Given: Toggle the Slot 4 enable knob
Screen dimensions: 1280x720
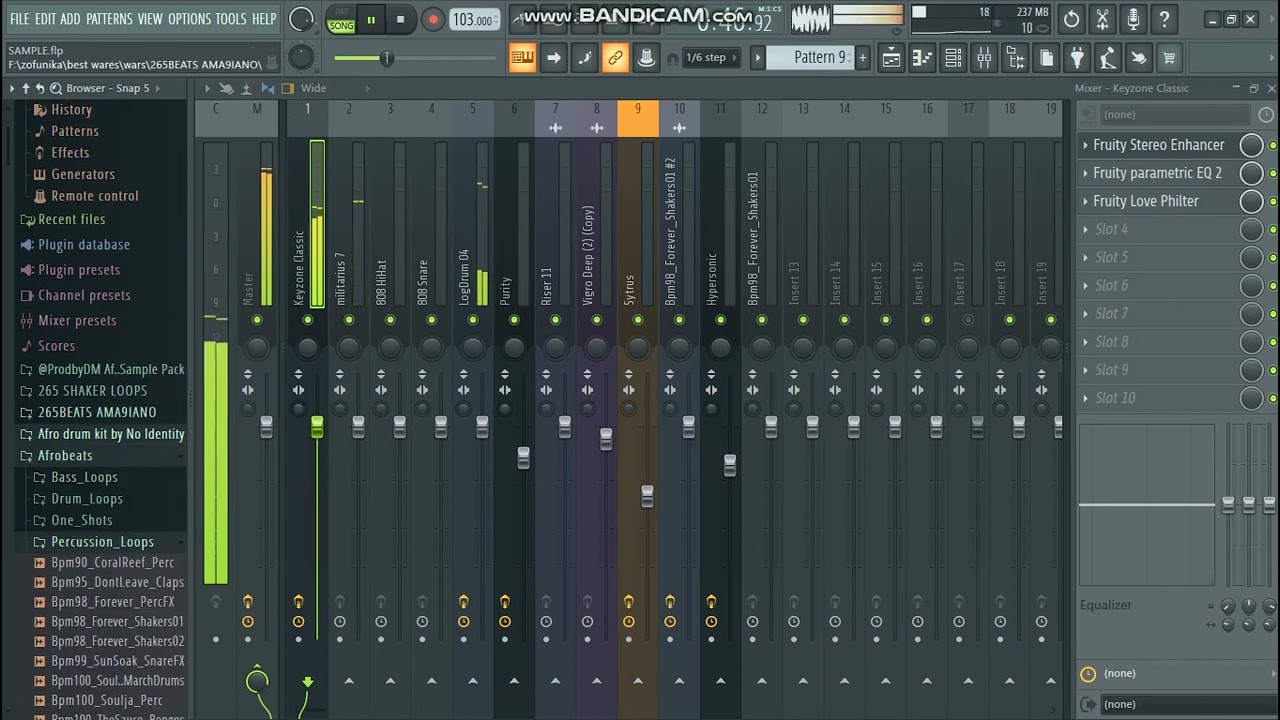Looking at the screenshot, I should coord(1251,229).
